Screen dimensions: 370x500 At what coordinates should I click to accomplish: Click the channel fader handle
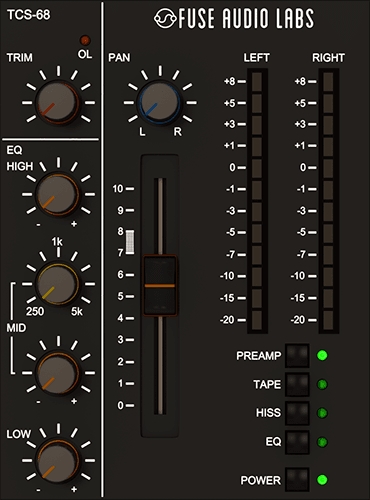pos(160,286)
